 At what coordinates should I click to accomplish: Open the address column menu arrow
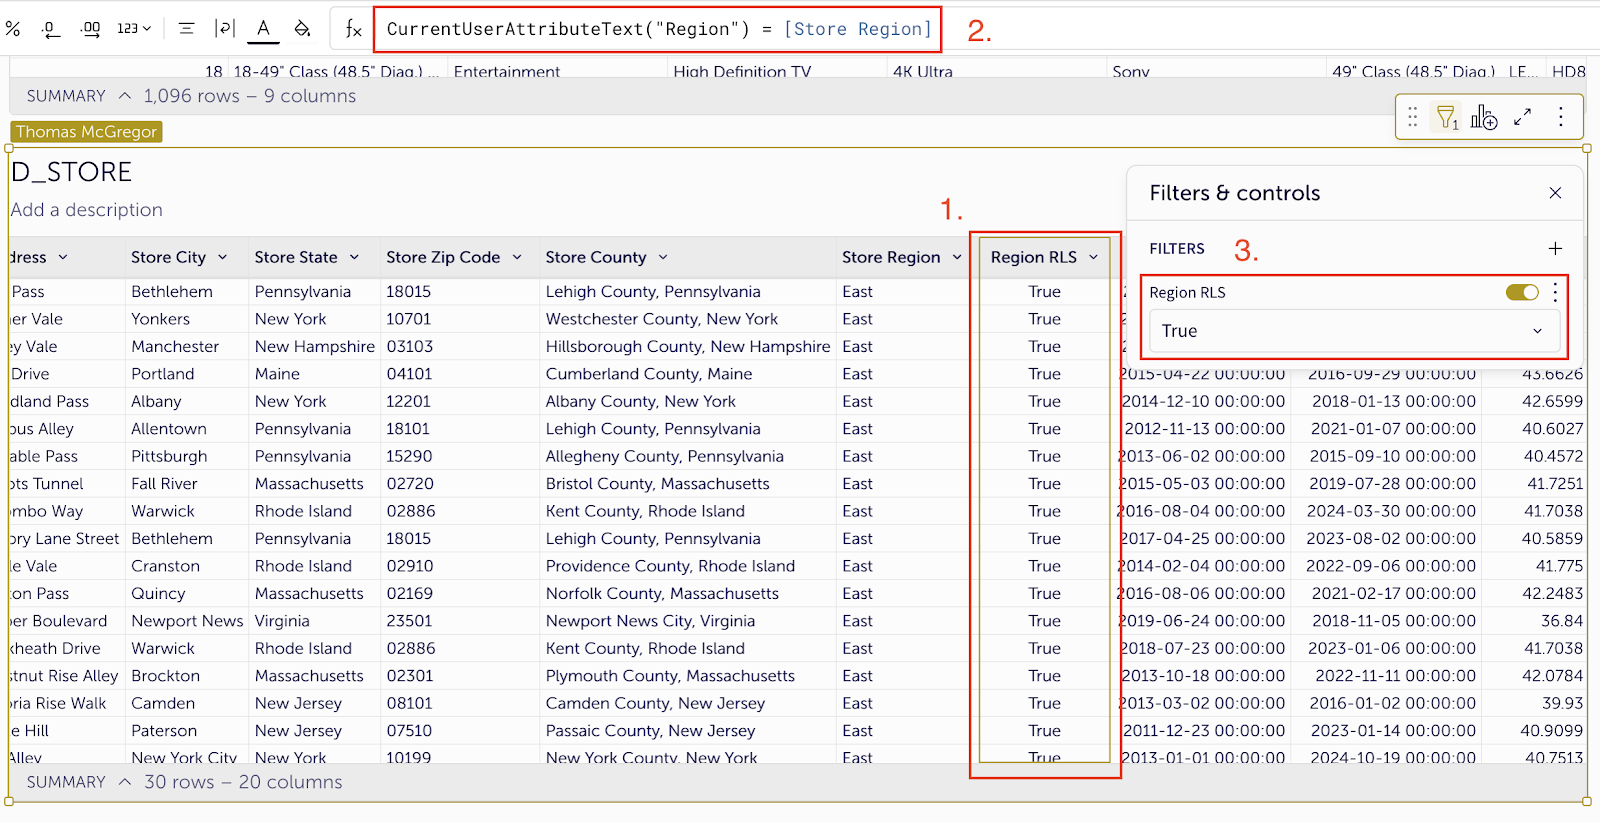coord(63,257)
